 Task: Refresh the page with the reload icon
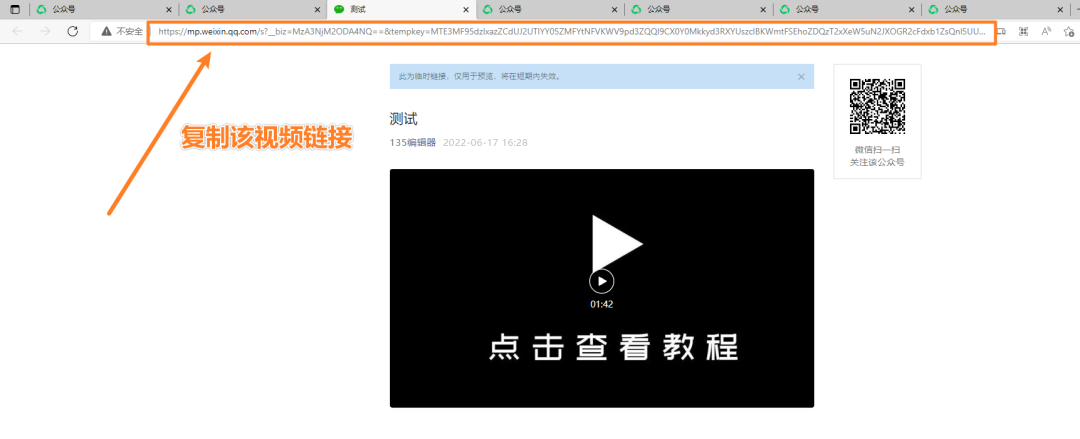[x=72, y=31]
